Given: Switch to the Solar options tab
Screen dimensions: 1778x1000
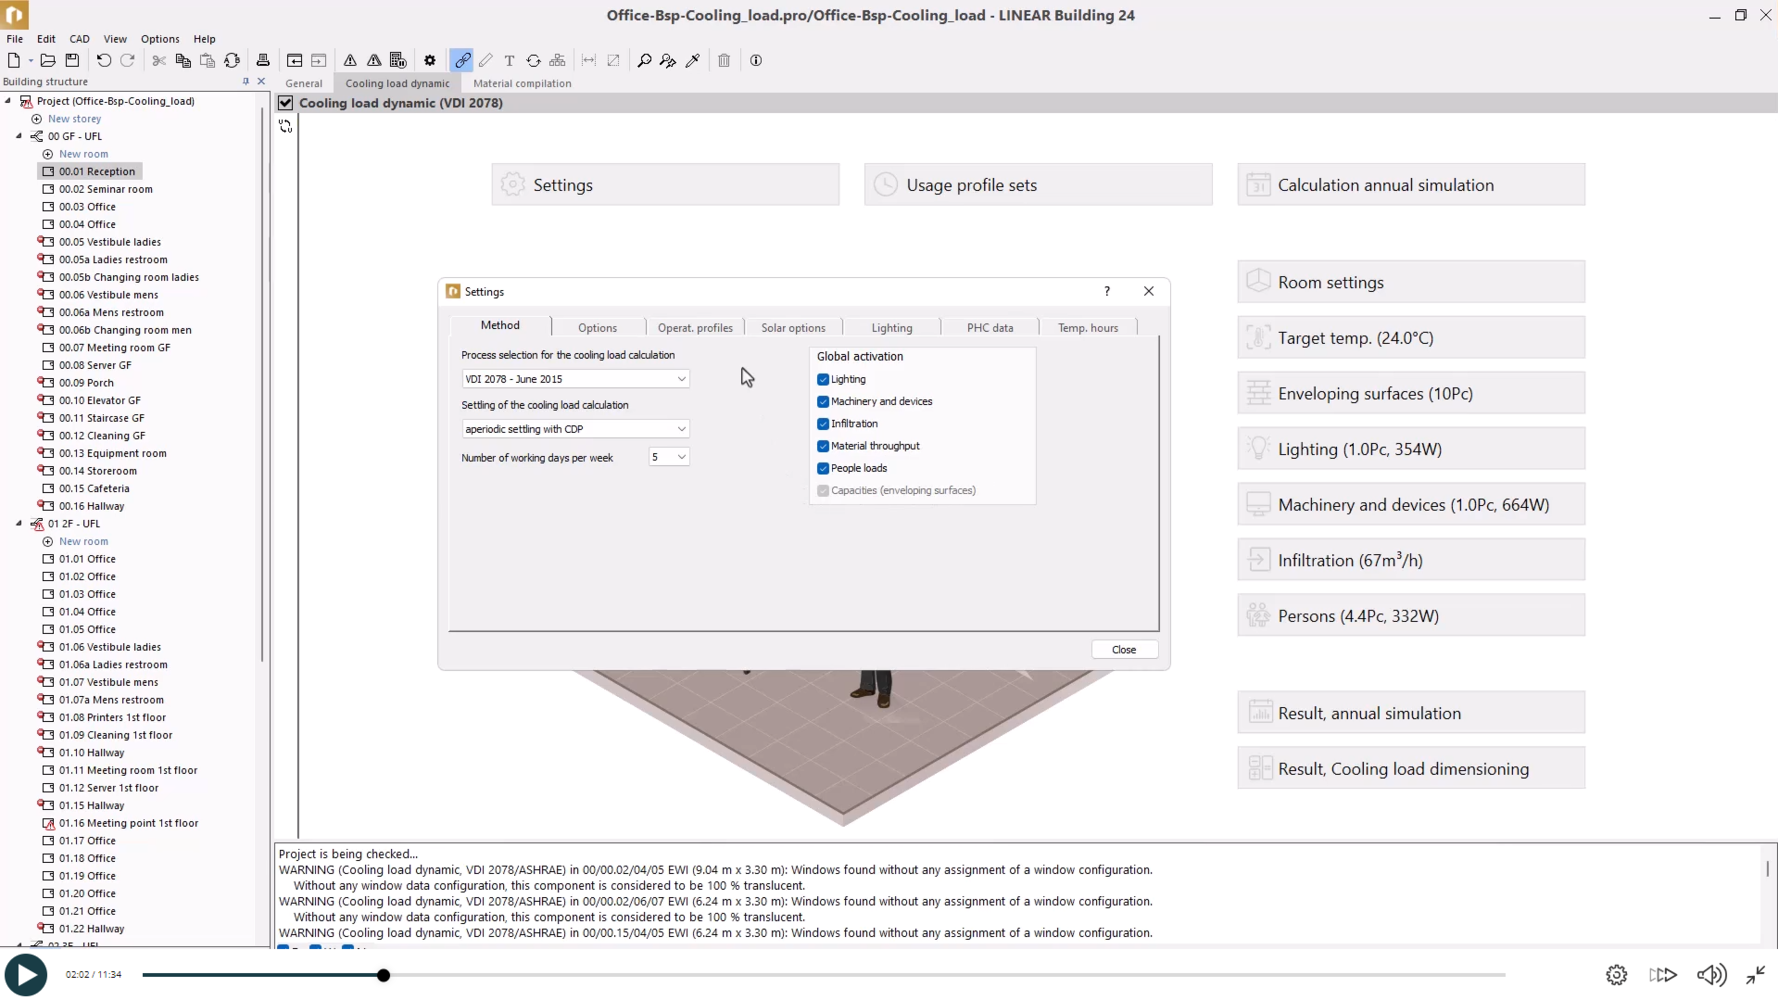Looking at the screenshot, I should coord(793,328).
